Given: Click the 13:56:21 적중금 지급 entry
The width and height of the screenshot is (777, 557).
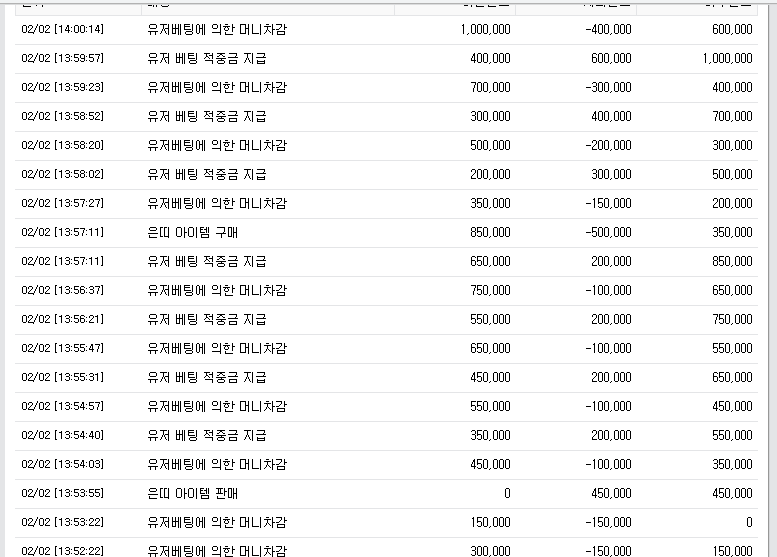Looking at the screenshot, I should pyautogui.click(x=207, y=320).
